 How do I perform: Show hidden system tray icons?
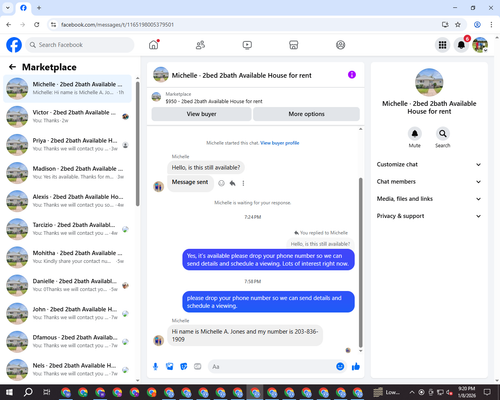(412, 392)
